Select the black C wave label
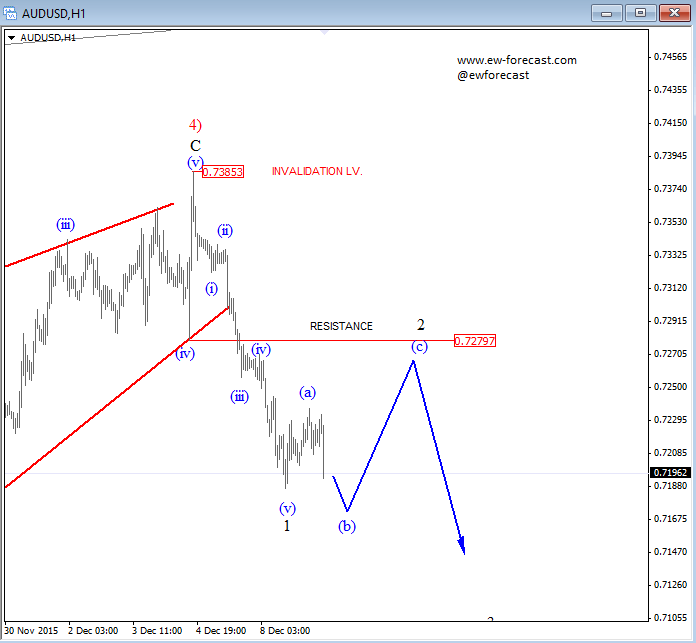Image resolution: width=696 pixels, height=643 pixels. click(195, 145)
